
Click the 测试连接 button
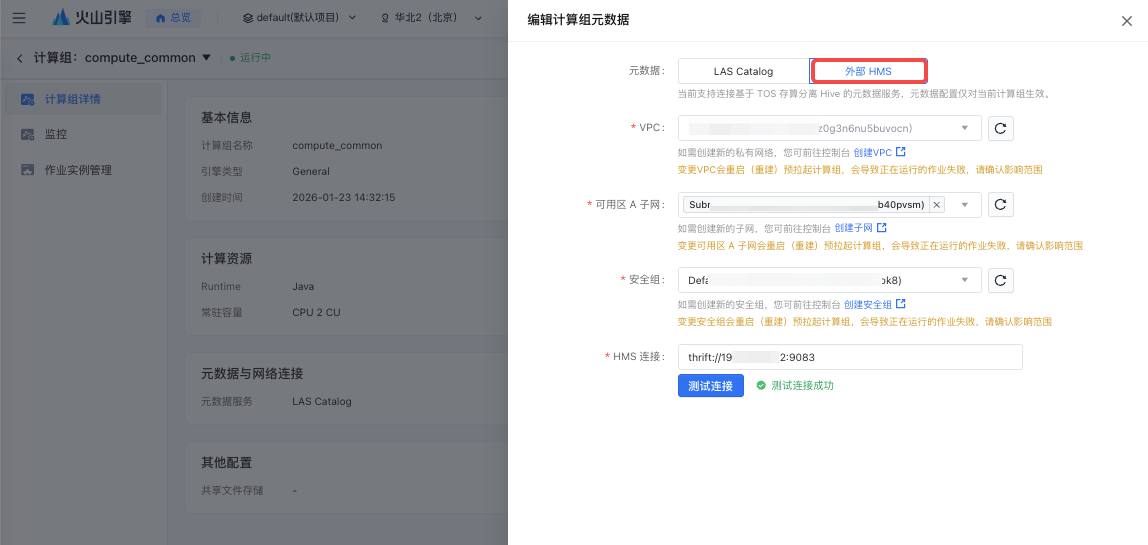tap(710, 386)
